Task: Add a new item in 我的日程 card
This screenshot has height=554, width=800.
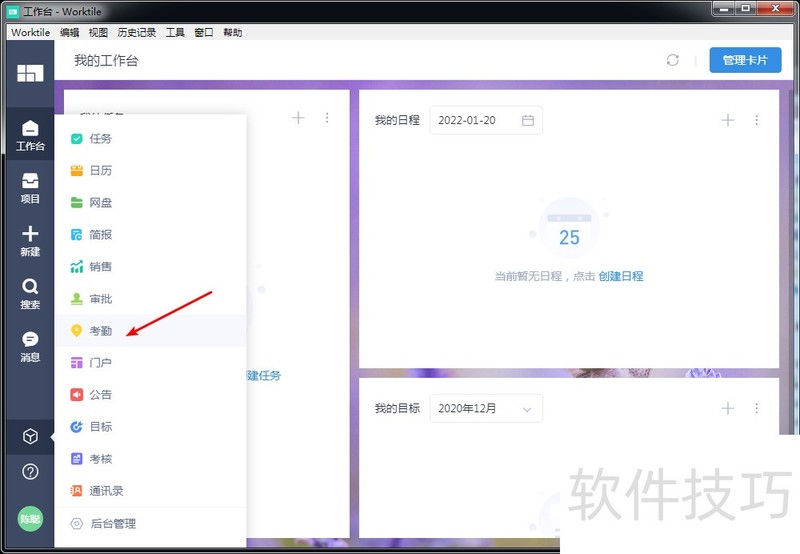Action: (x=728, y=120)
